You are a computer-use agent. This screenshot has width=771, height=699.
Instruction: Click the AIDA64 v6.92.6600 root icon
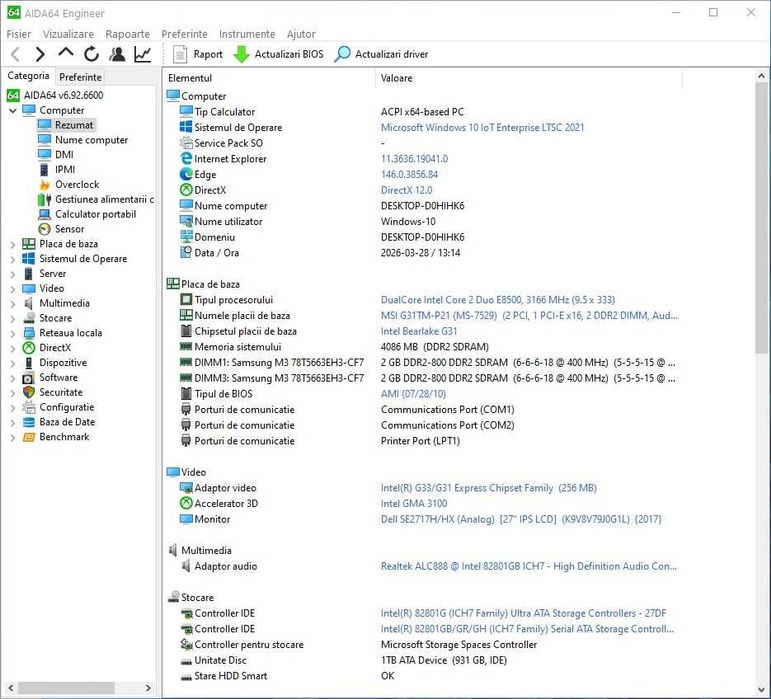[x=13, y=95]
